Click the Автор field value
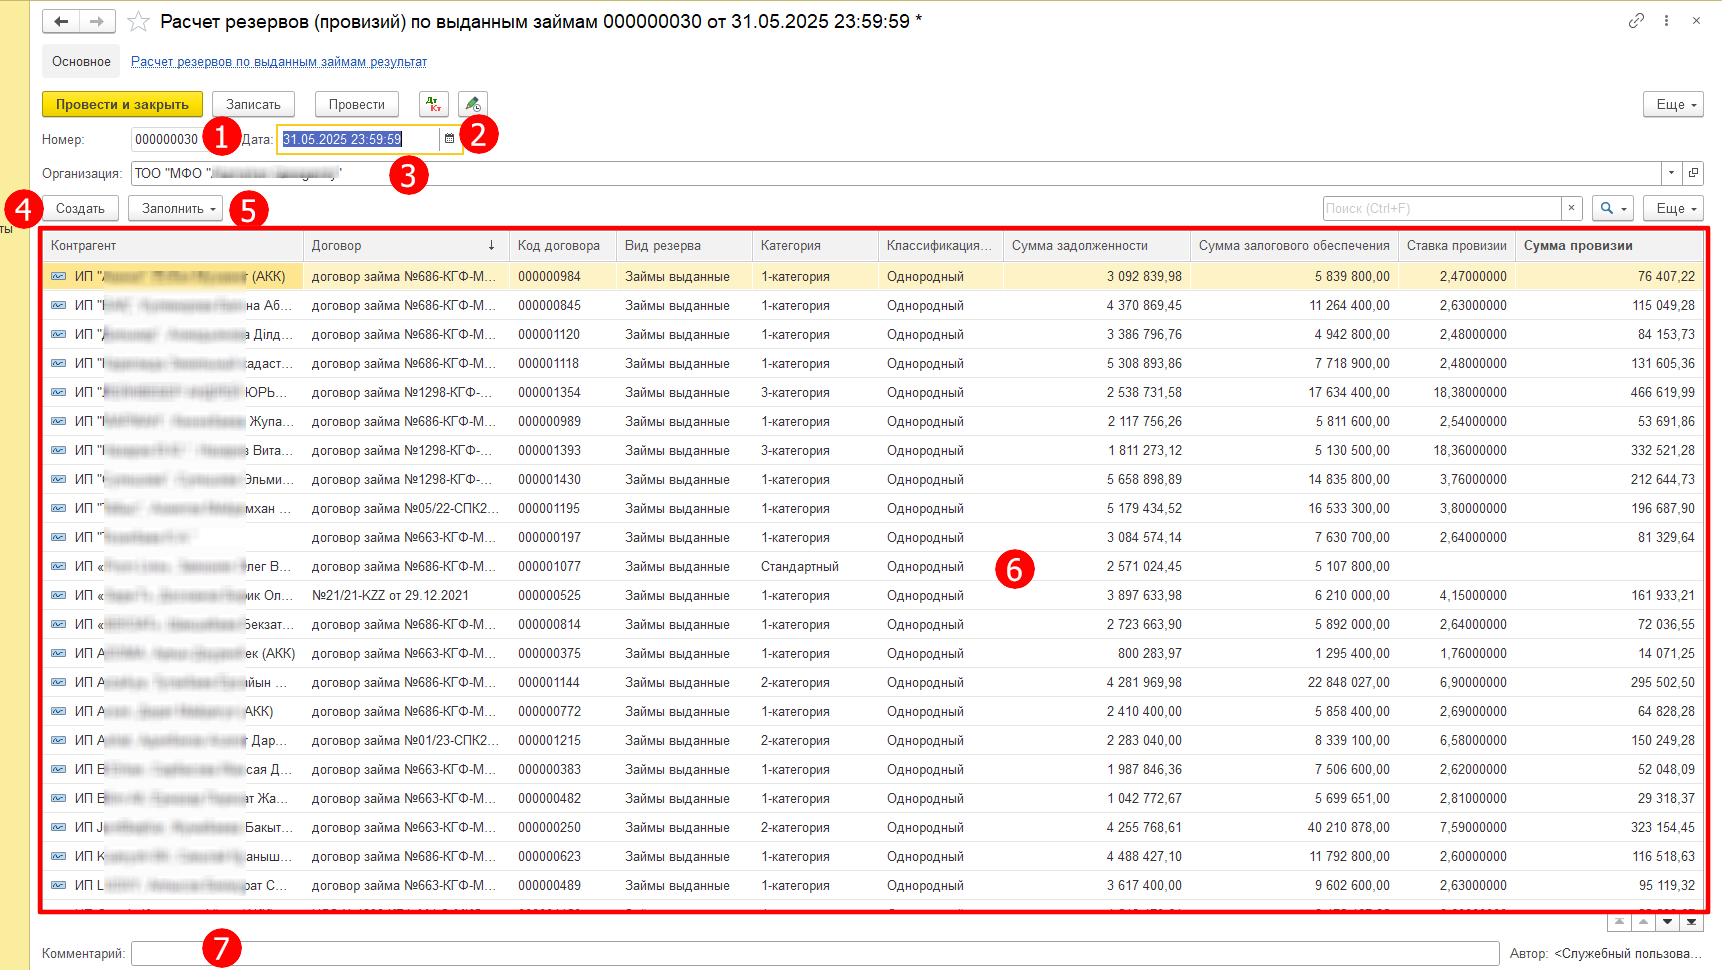This screenshot has width=1722, height=970. [x=1629, y=953]
